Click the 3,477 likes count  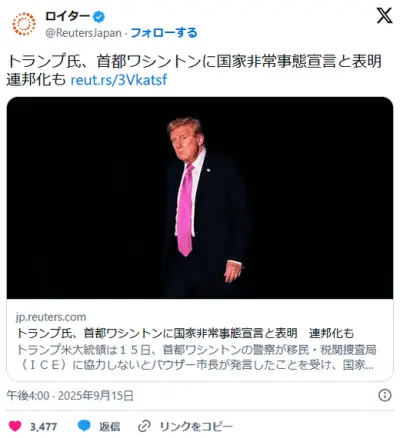[x=43, y=426]
